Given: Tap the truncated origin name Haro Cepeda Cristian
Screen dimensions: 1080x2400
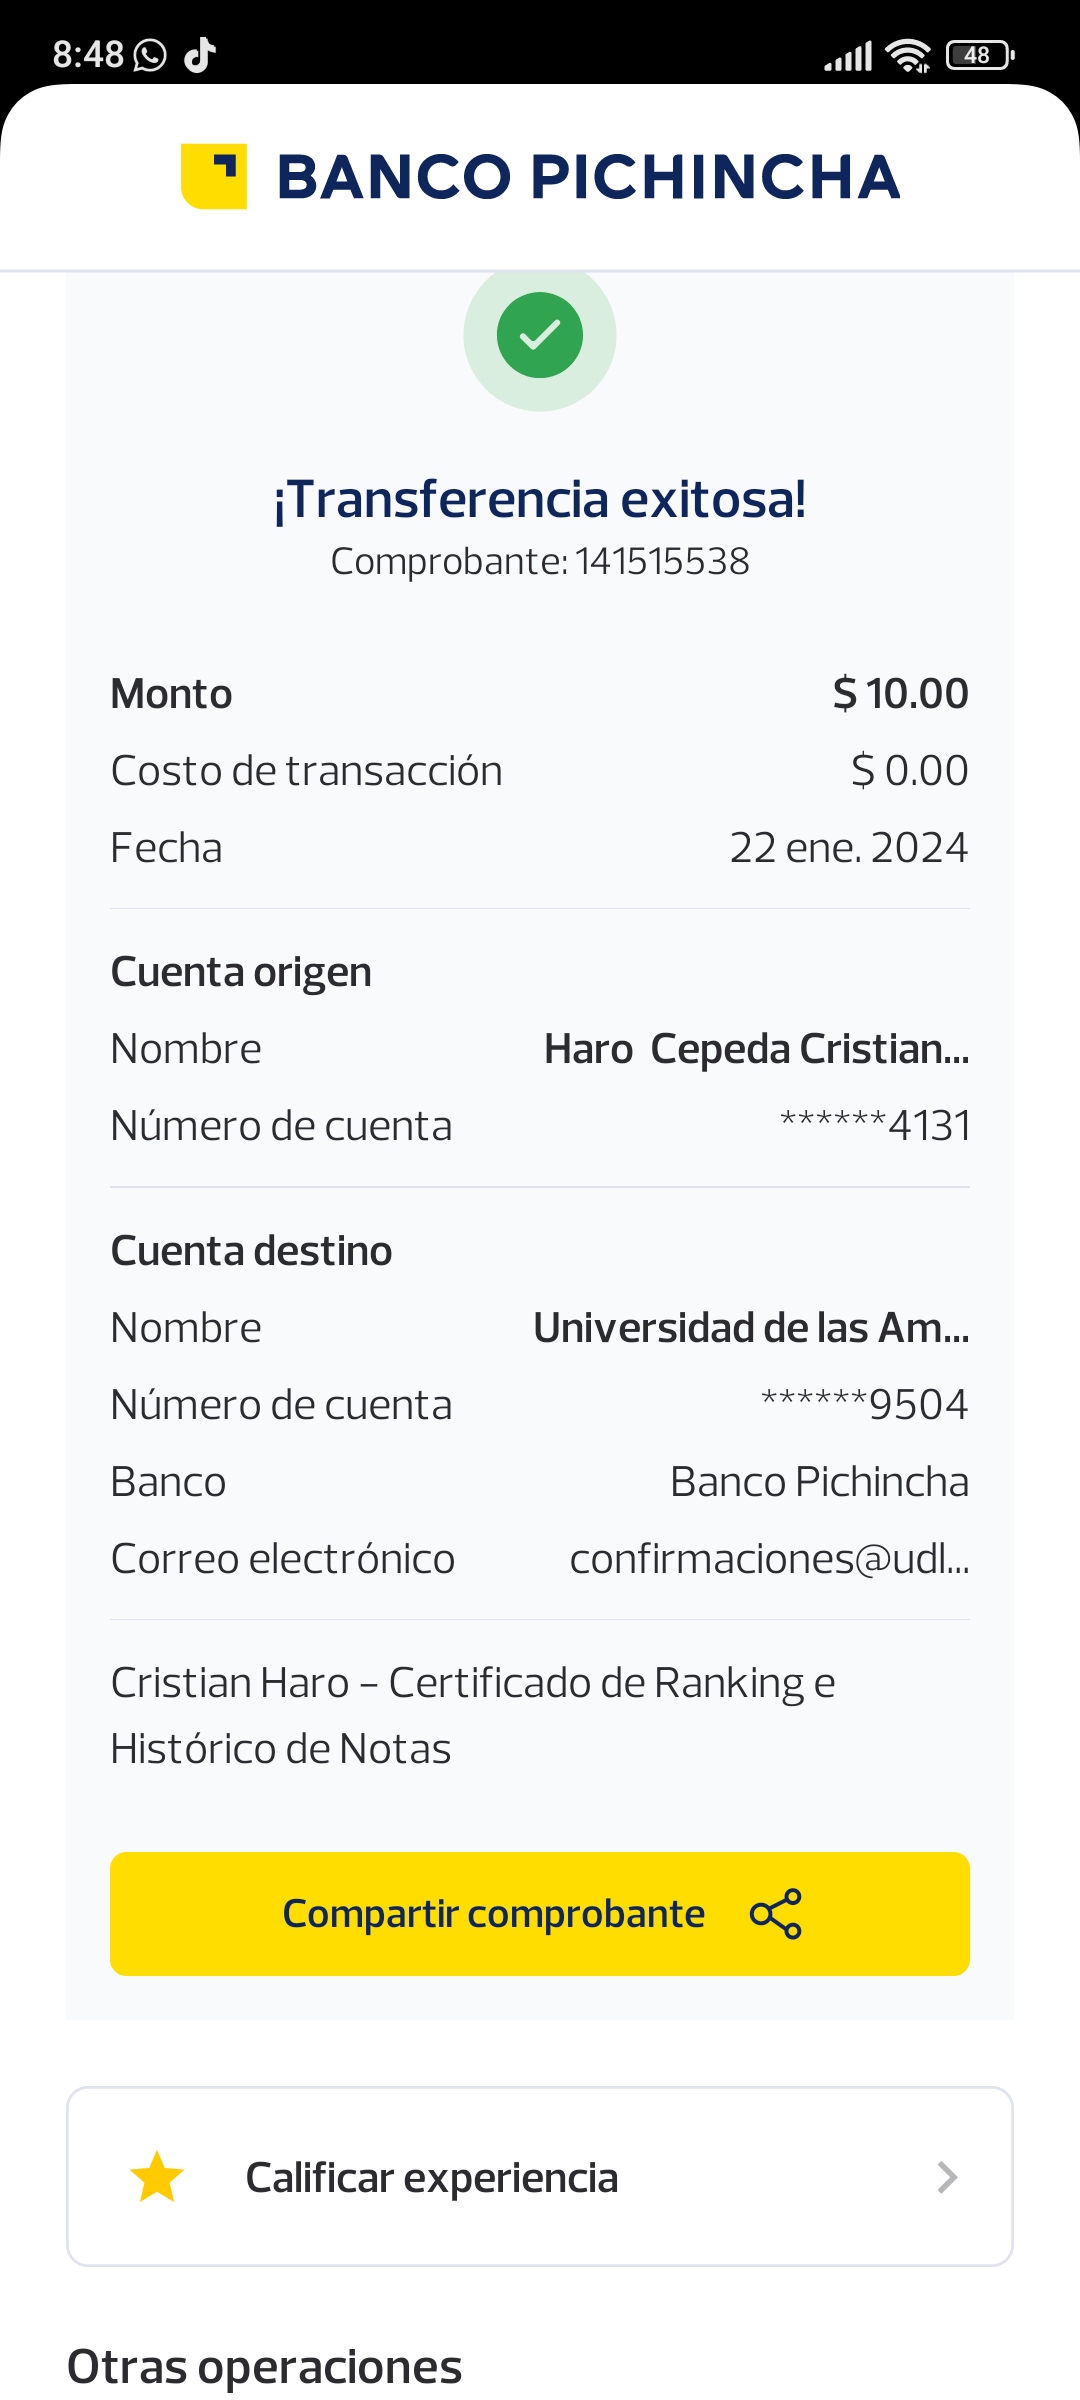Looking at the screenshot, I should point(756,1049).
